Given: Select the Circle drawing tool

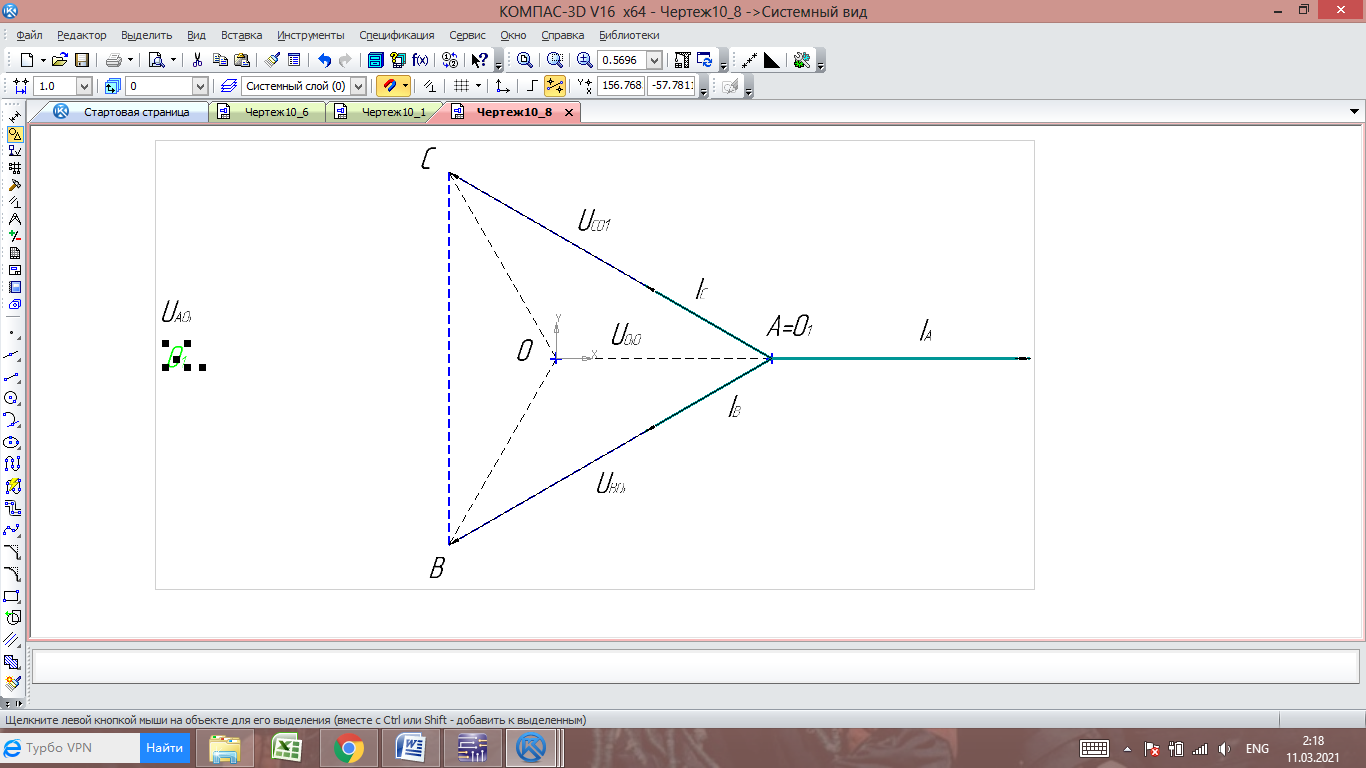Looking at the screenshot, I should coord(13,398).
